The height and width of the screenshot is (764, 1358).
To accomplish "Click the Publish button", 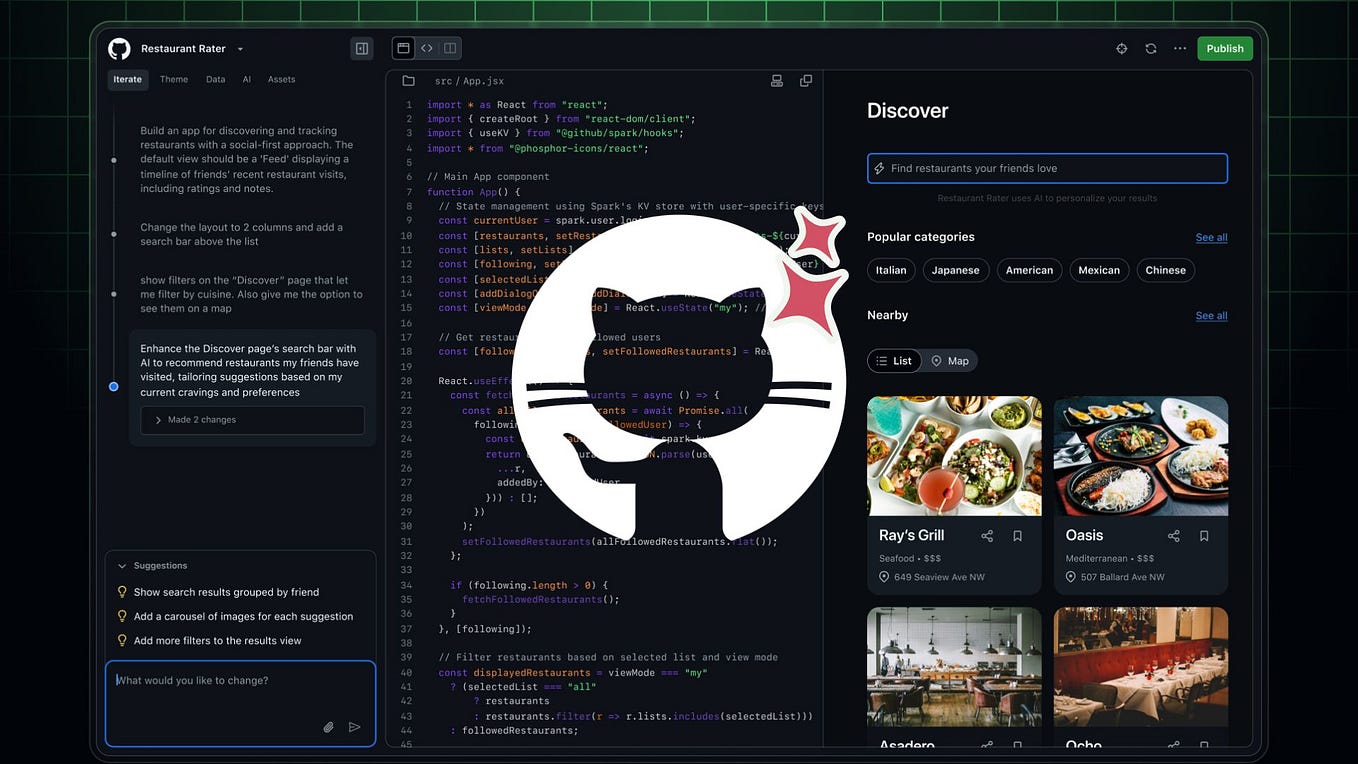I will pos(1225,48).
